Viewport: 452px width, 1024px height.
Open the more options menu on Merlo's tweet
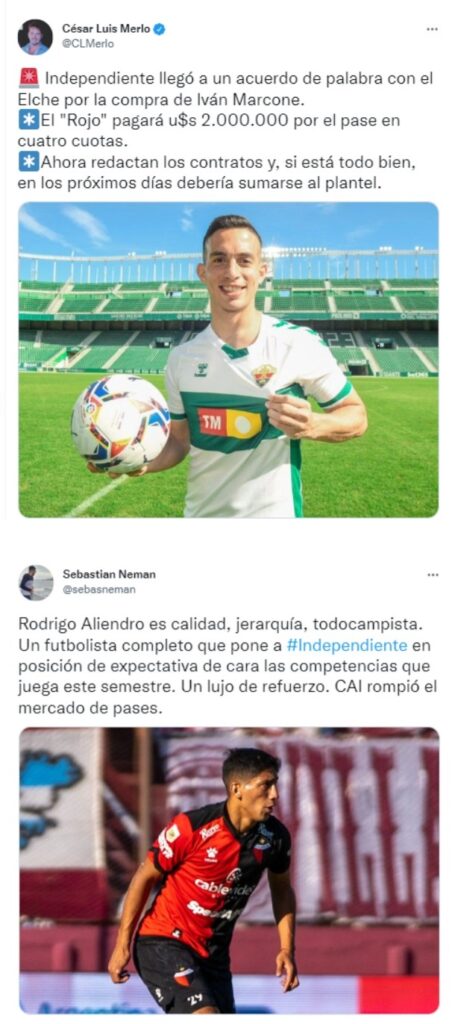[432, 29]
